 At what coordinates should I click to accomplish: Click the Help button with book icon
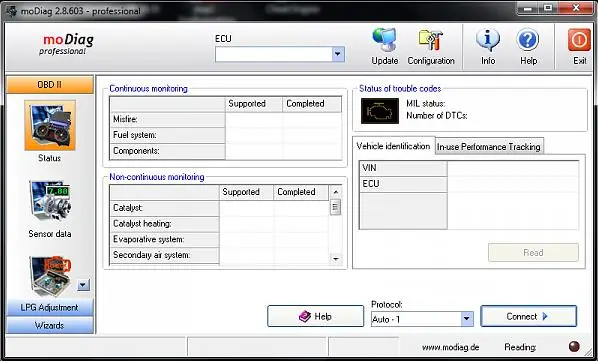[x=315, y=316]
